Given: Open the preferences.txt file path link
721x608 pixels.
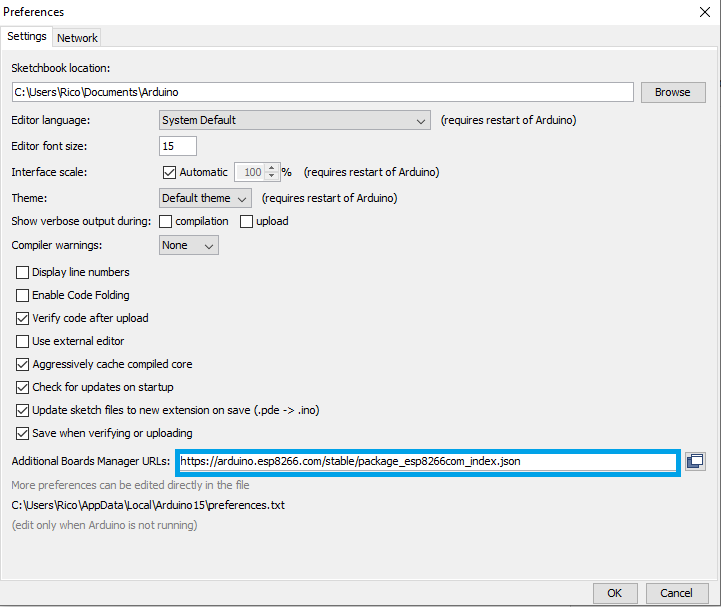Looking at the screenshot, I should (148, 505).
